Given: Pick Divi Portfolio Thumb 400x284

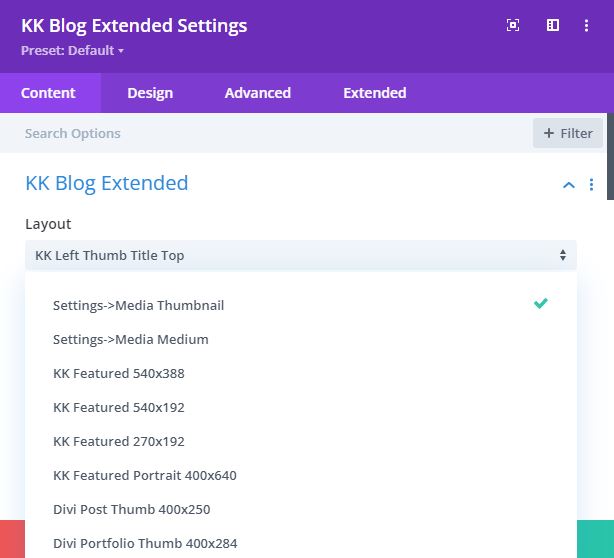Looking at the screenshot, I should (x=301, y=544).
